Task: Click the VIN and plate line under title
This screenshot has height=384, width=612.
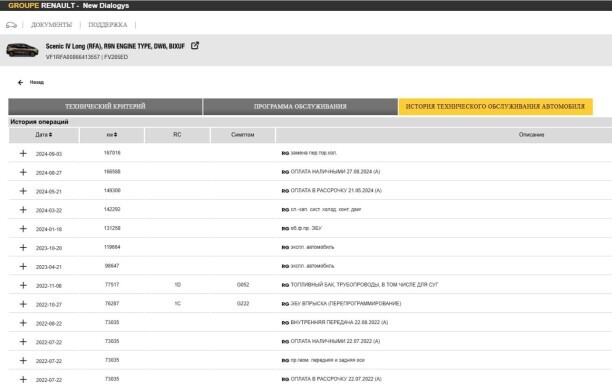Action: 87,57
